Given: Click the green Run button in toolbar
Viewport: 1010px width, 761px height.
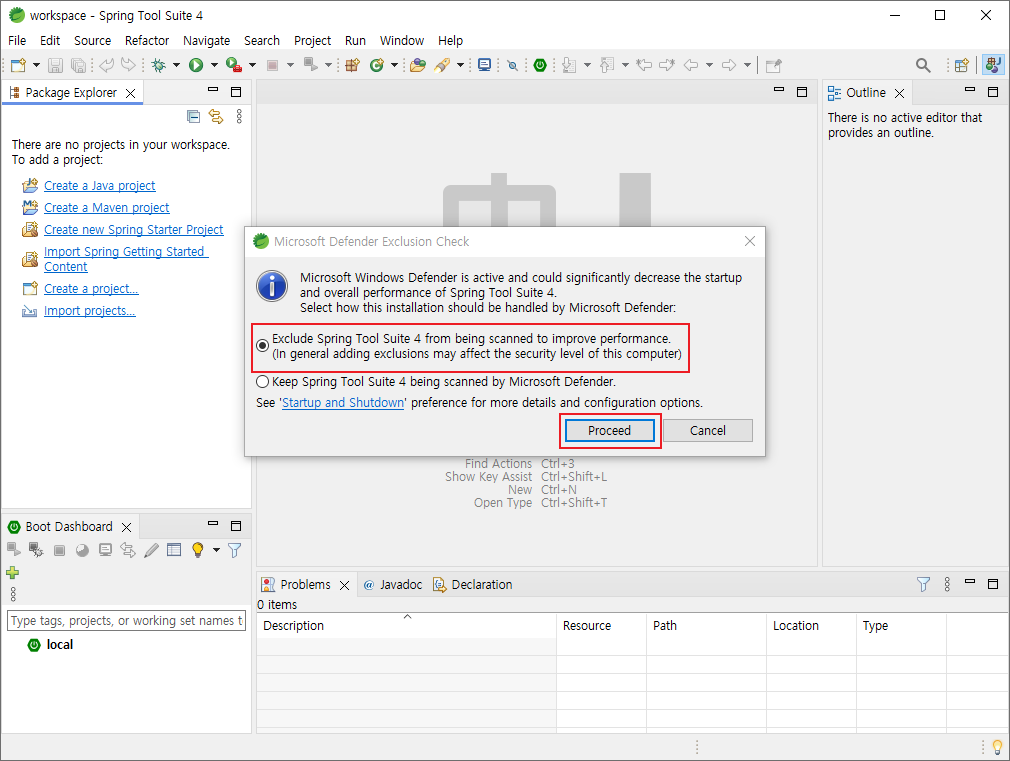Looking at the screenshot, I should pos(196,65).
